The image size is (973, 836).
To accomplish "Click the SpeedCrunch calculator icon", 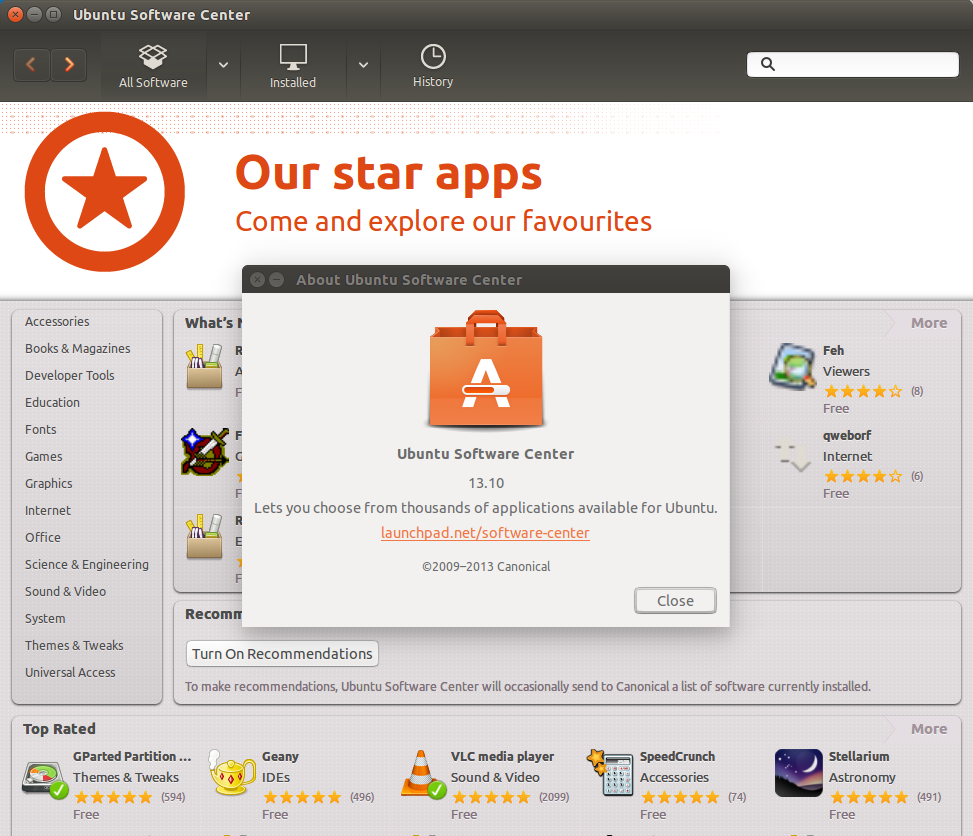I will click(x=610, y=773).
